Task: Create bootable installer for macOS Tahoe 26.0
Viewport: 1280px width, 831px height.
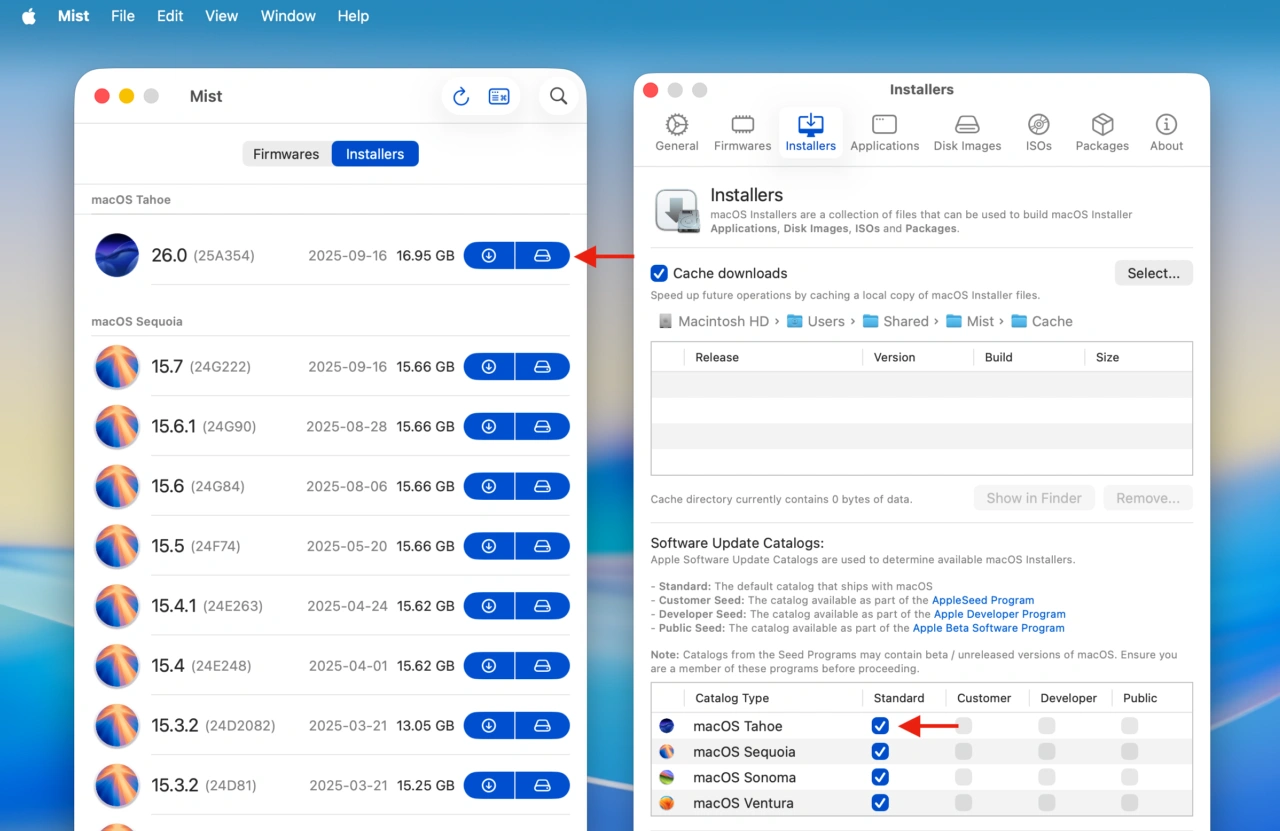Action: [542, 256]
